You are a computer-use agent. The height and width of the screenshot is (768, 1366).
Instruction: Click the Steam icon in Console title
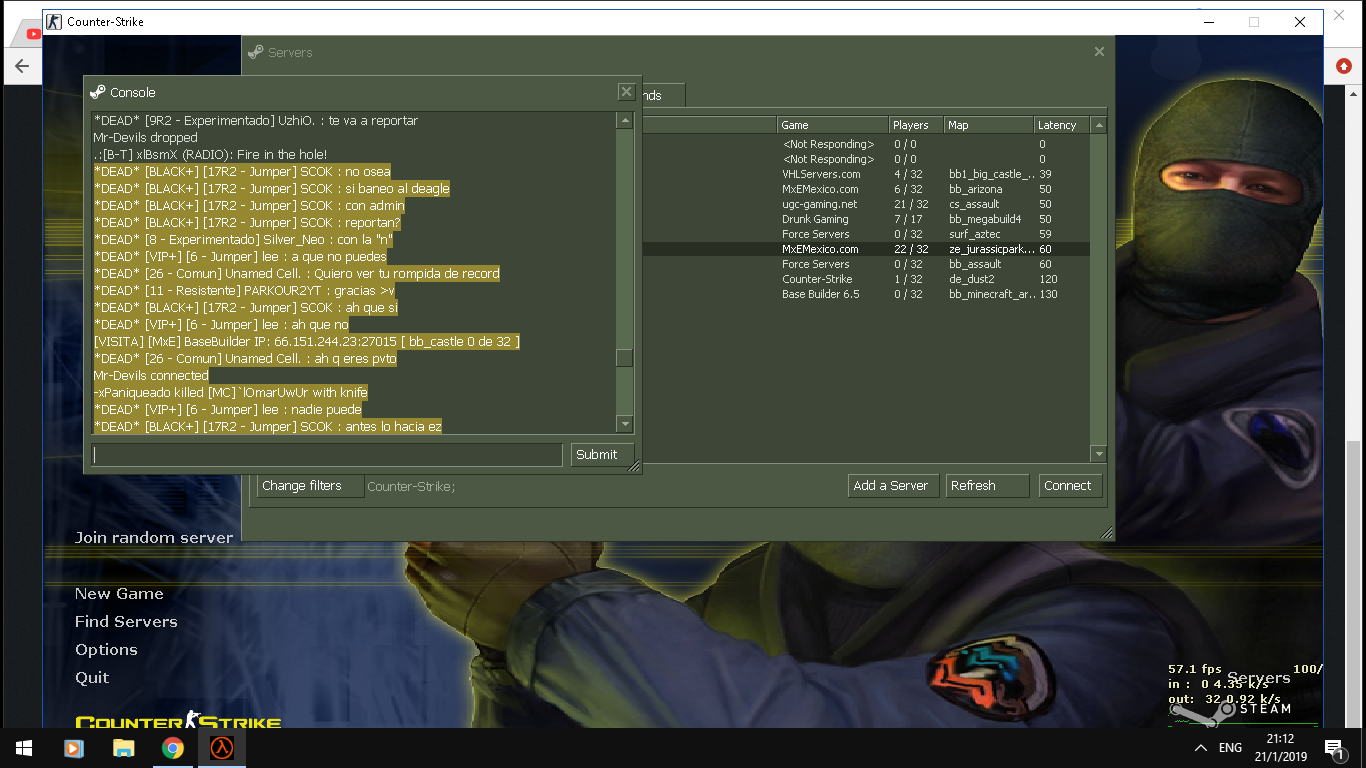tap(97, 92)
